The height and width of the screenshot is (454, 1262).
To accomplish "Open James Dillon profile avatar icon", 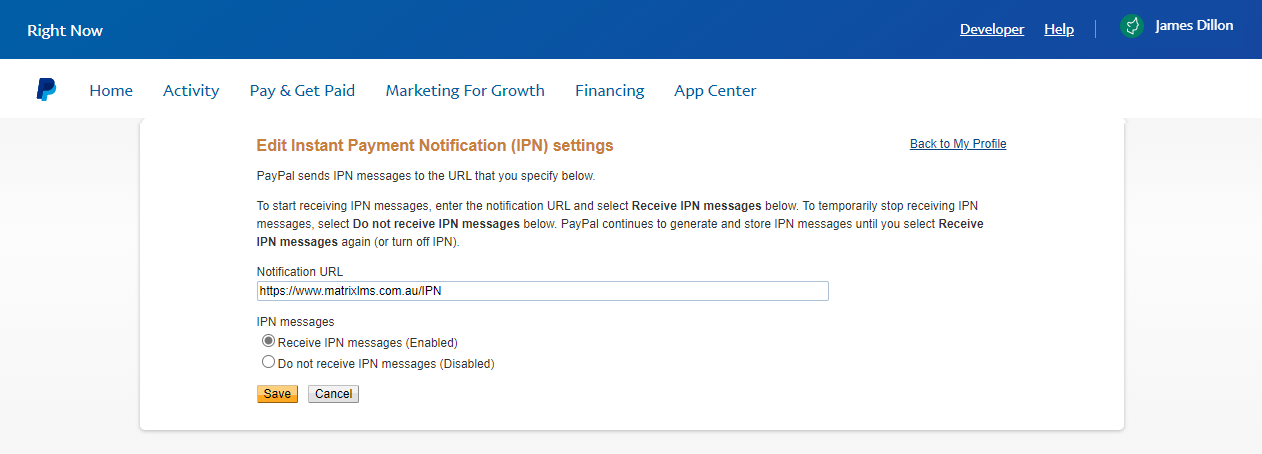I will click(1131, 27).
